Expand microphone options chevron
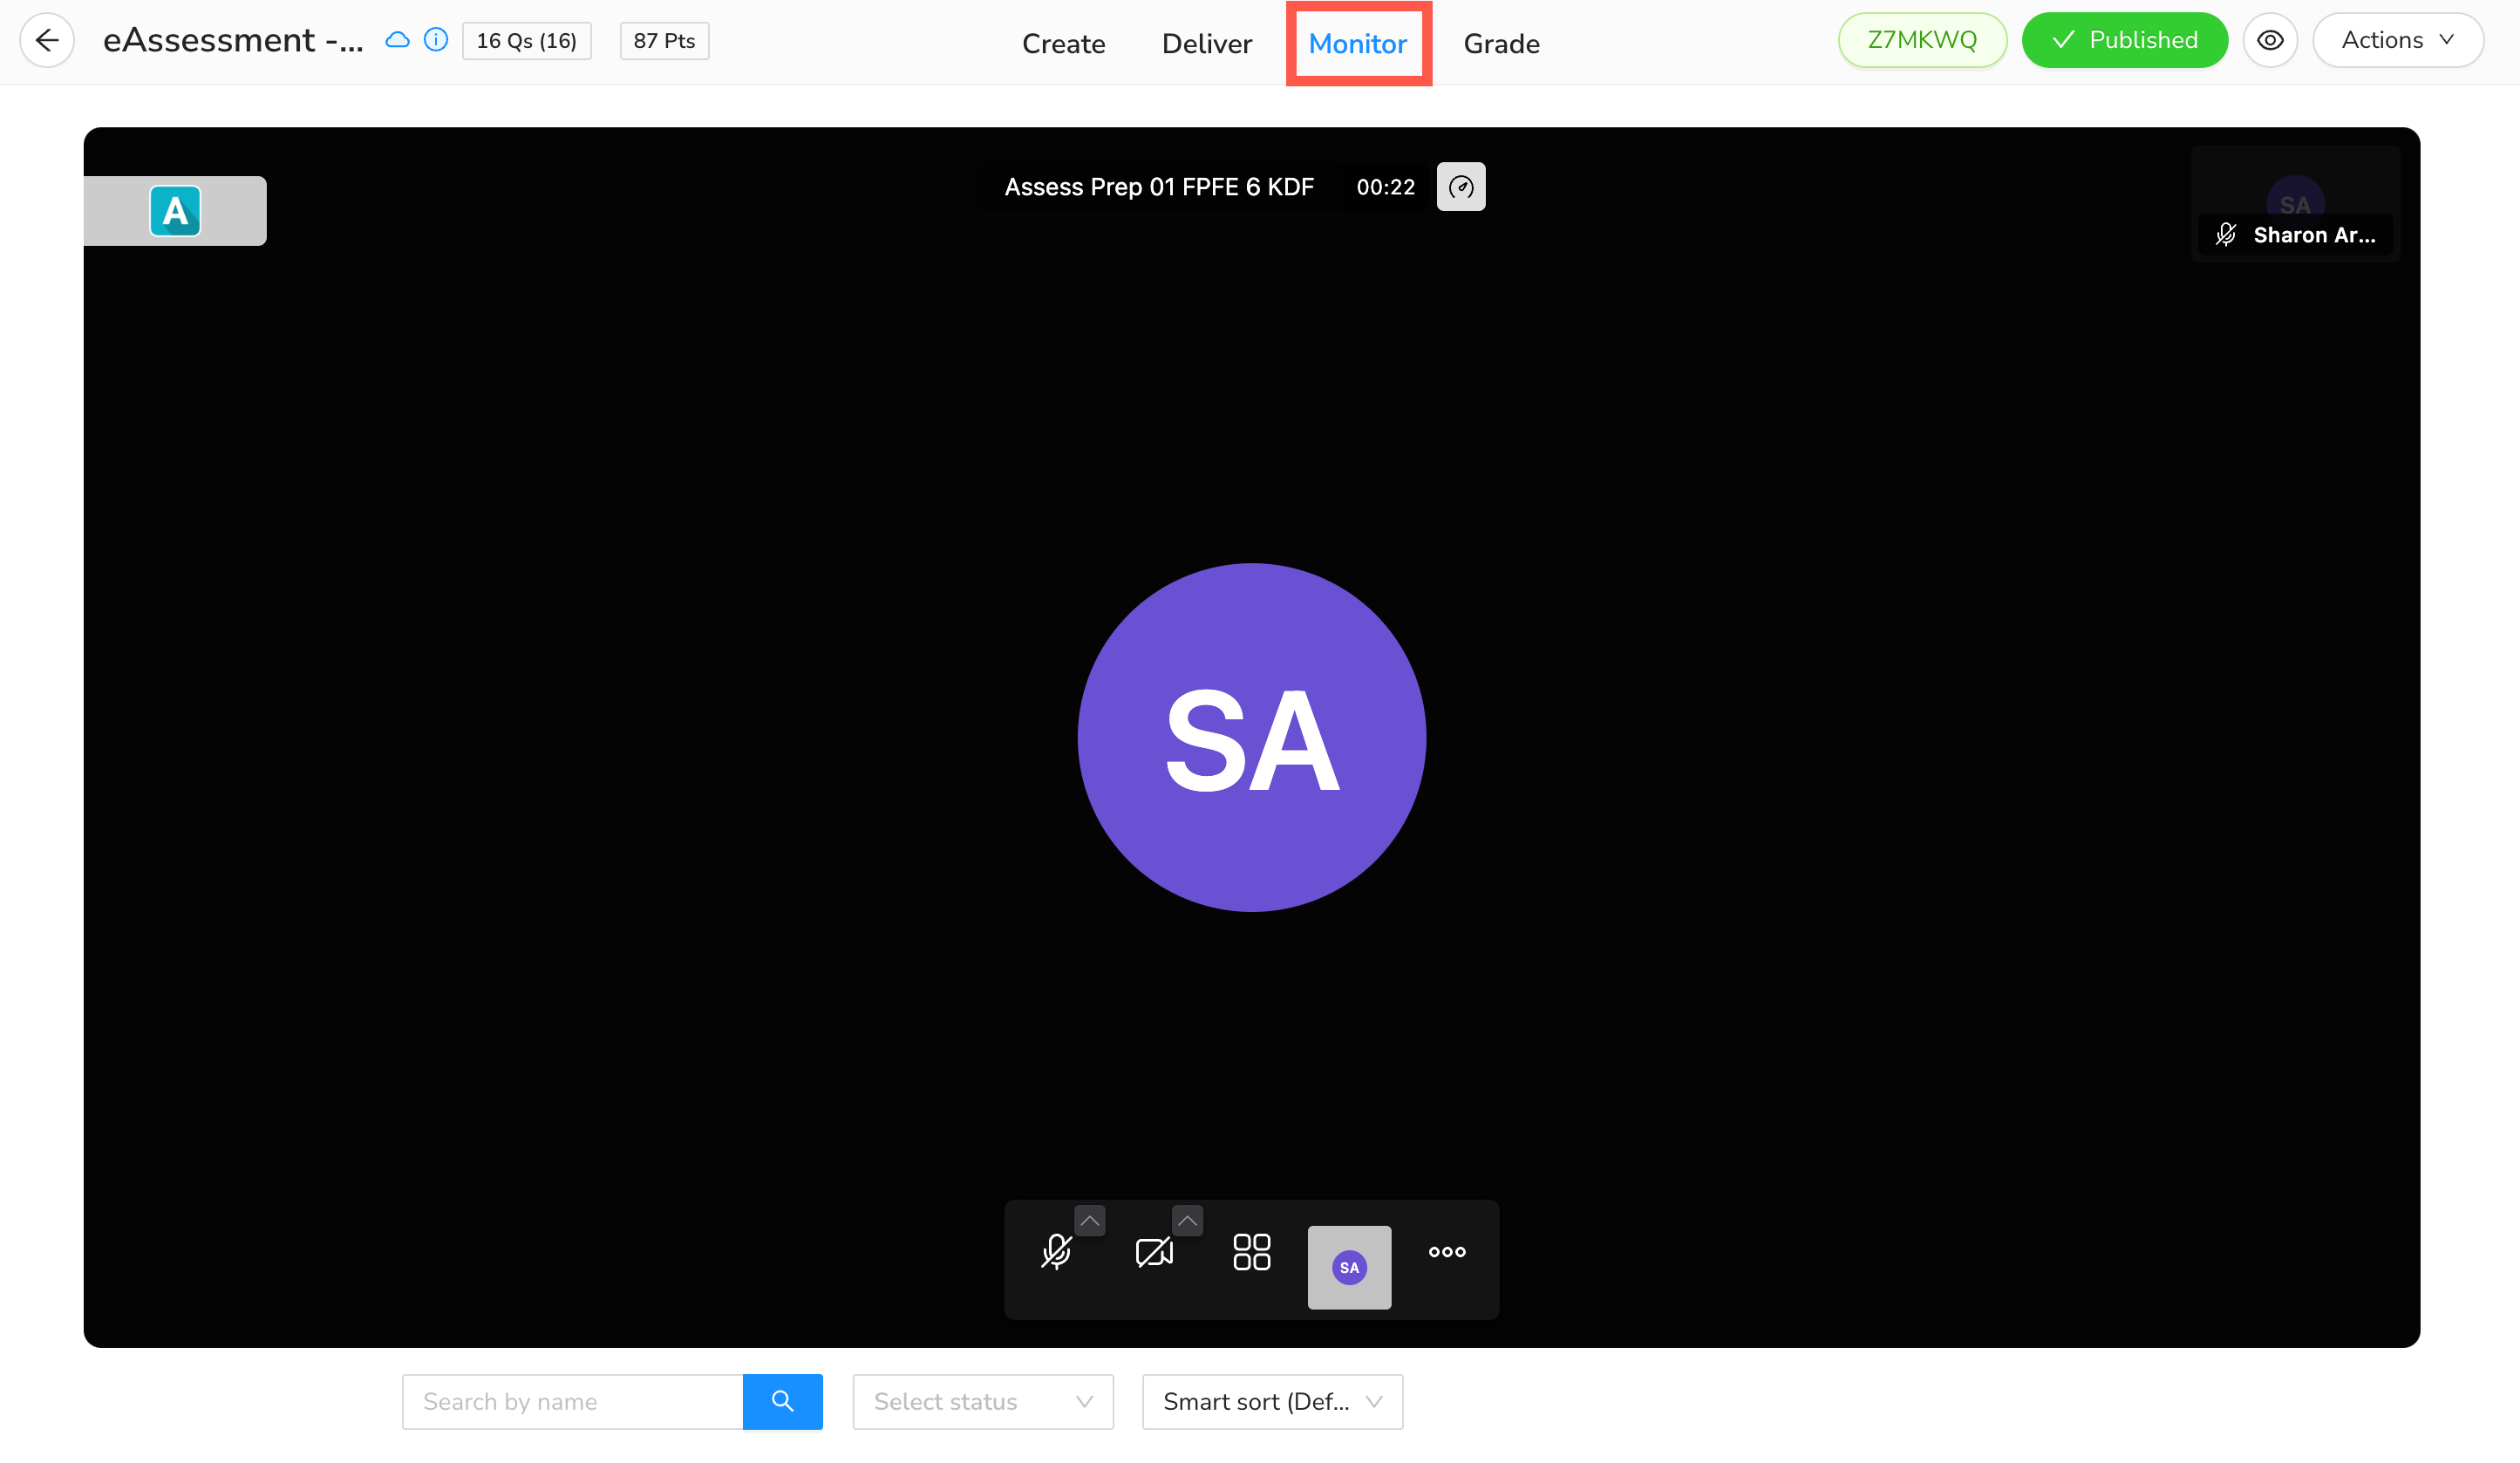Image resolution: width=2520 pixels, height=1463 pixels. 1090,1220
